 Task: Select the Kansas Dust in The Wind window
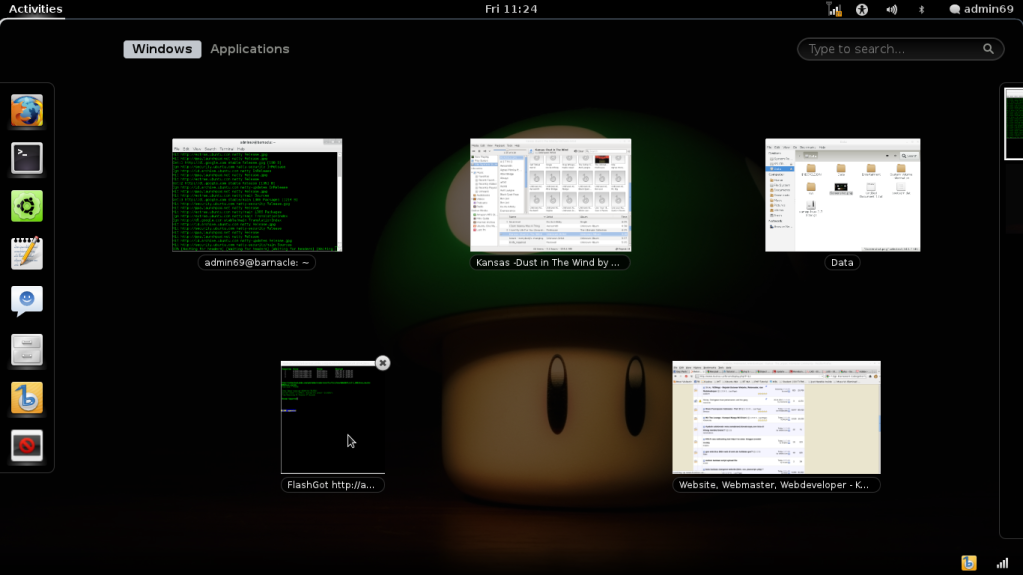click(x=551, y=195)
